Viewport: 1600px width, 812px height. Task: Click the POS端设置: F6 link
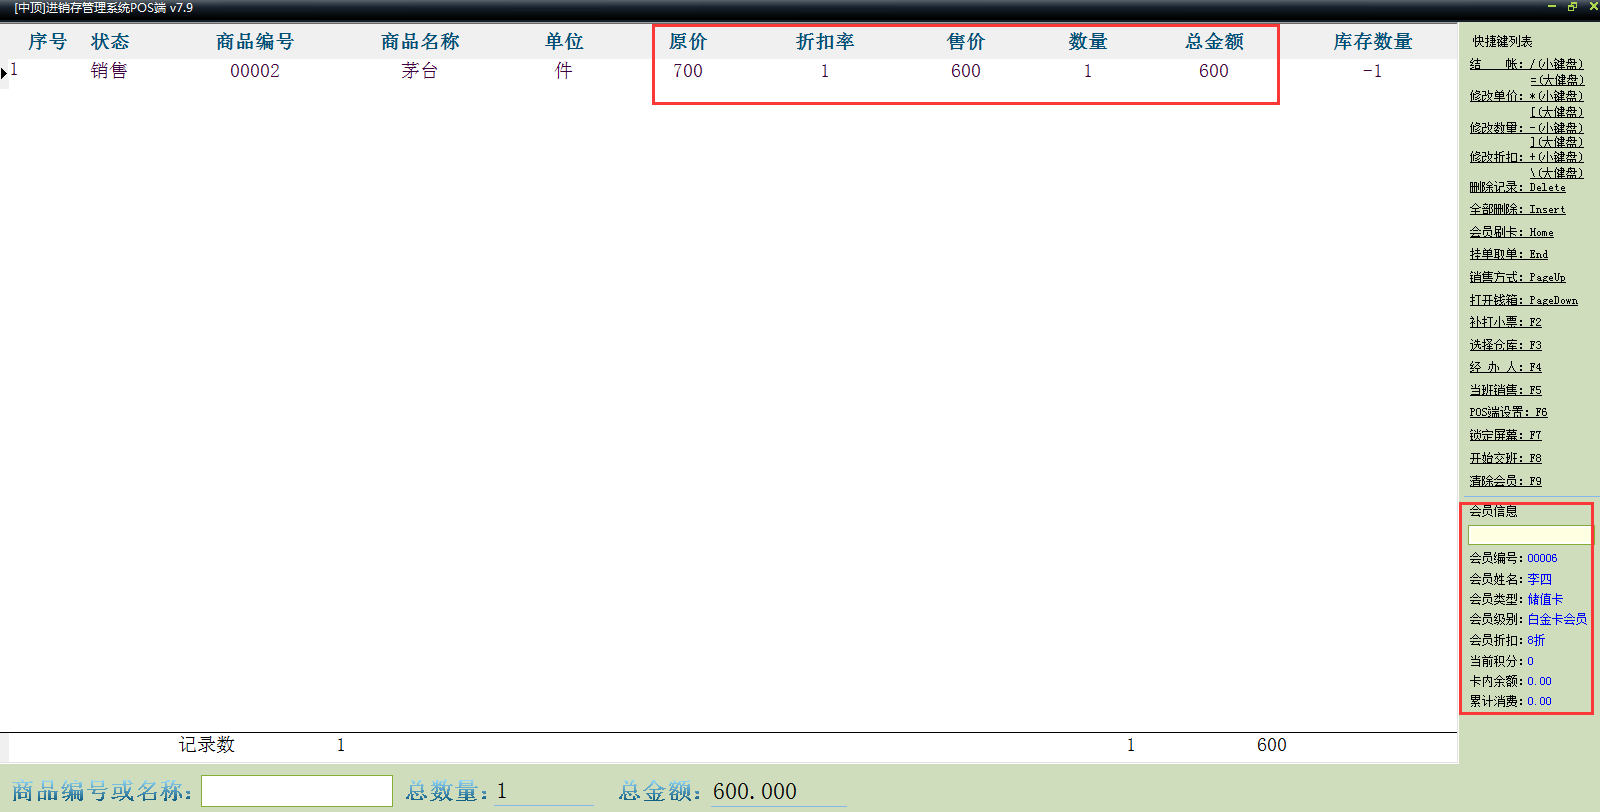1508,412
